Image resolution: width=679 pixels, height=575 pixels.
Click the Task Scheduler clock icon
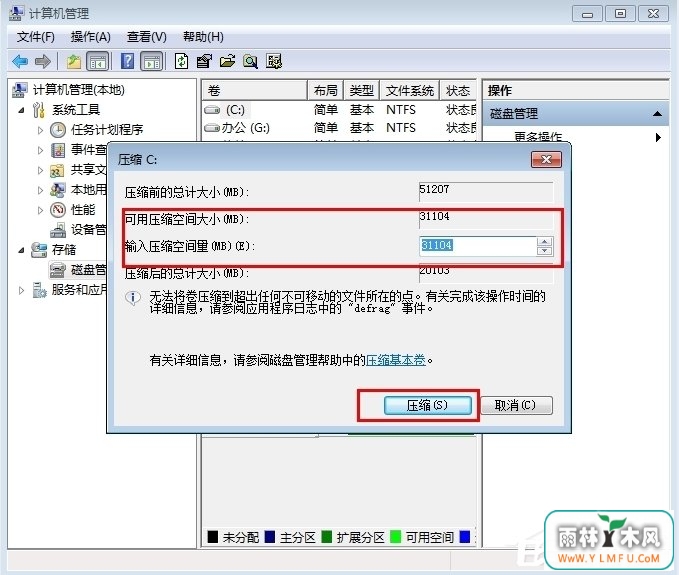point(58,129)
